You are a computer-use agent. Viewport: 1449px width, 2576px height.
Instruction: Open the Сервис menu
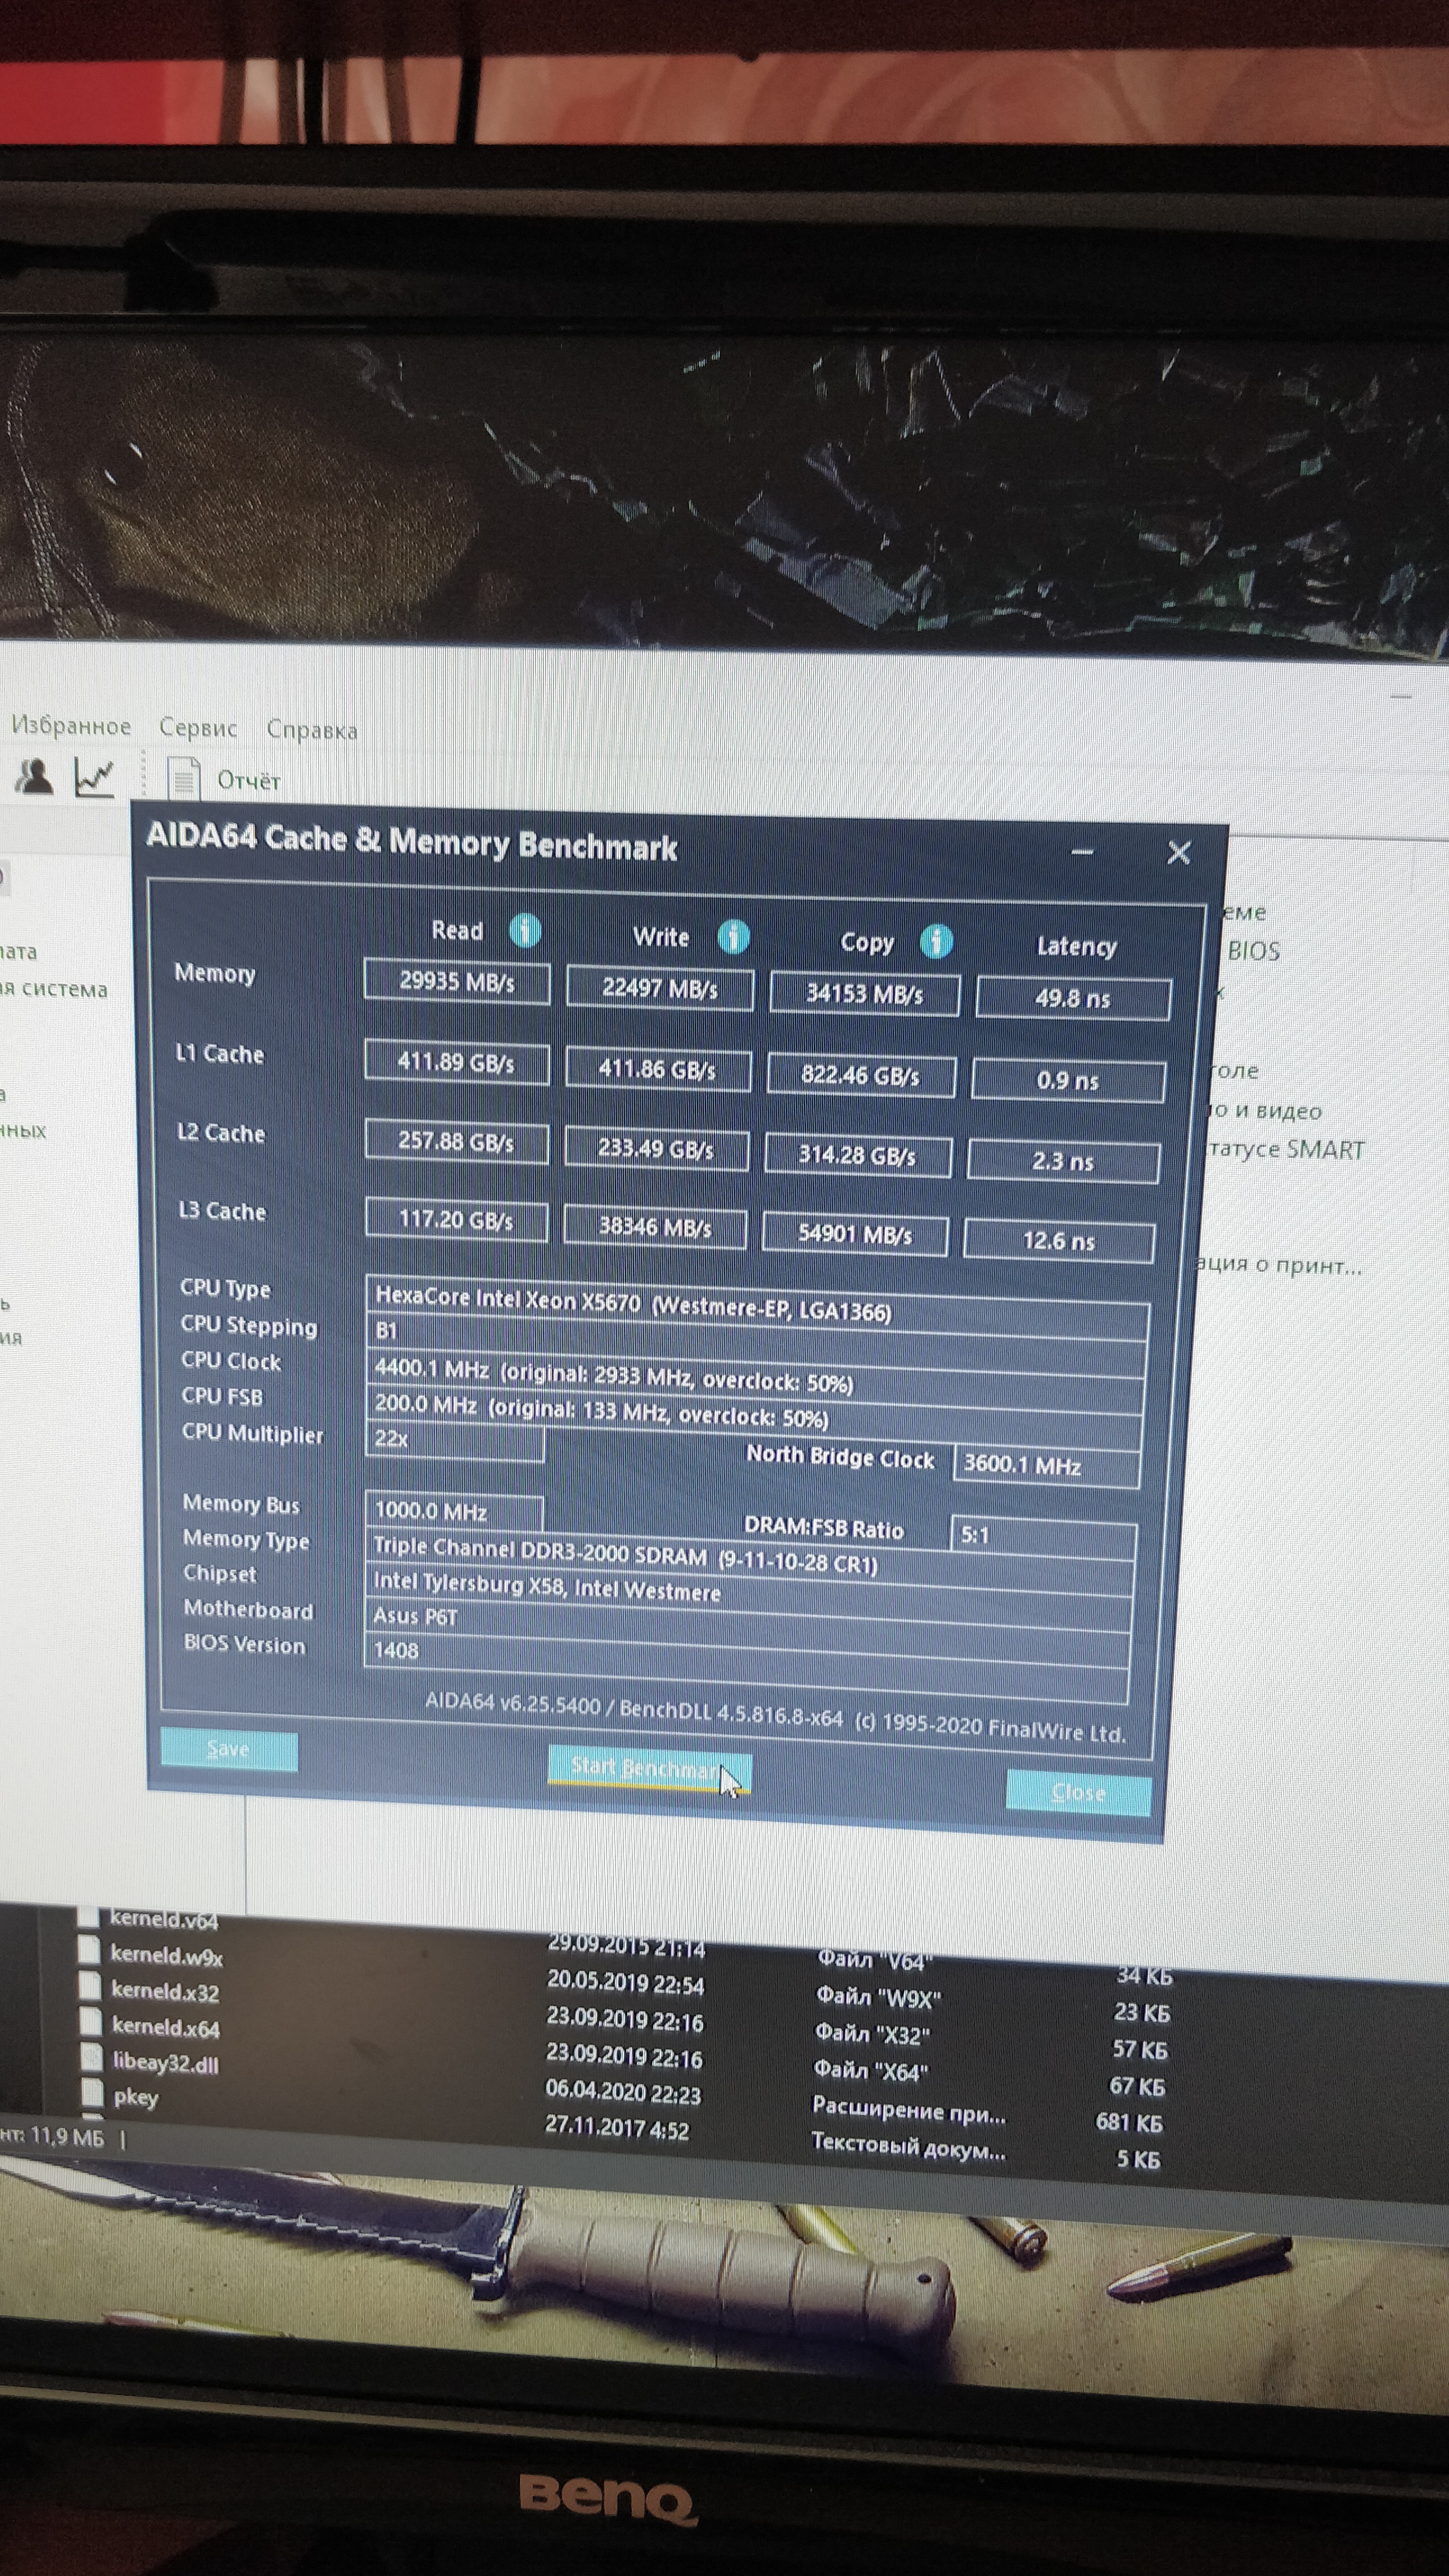(198, 728)
